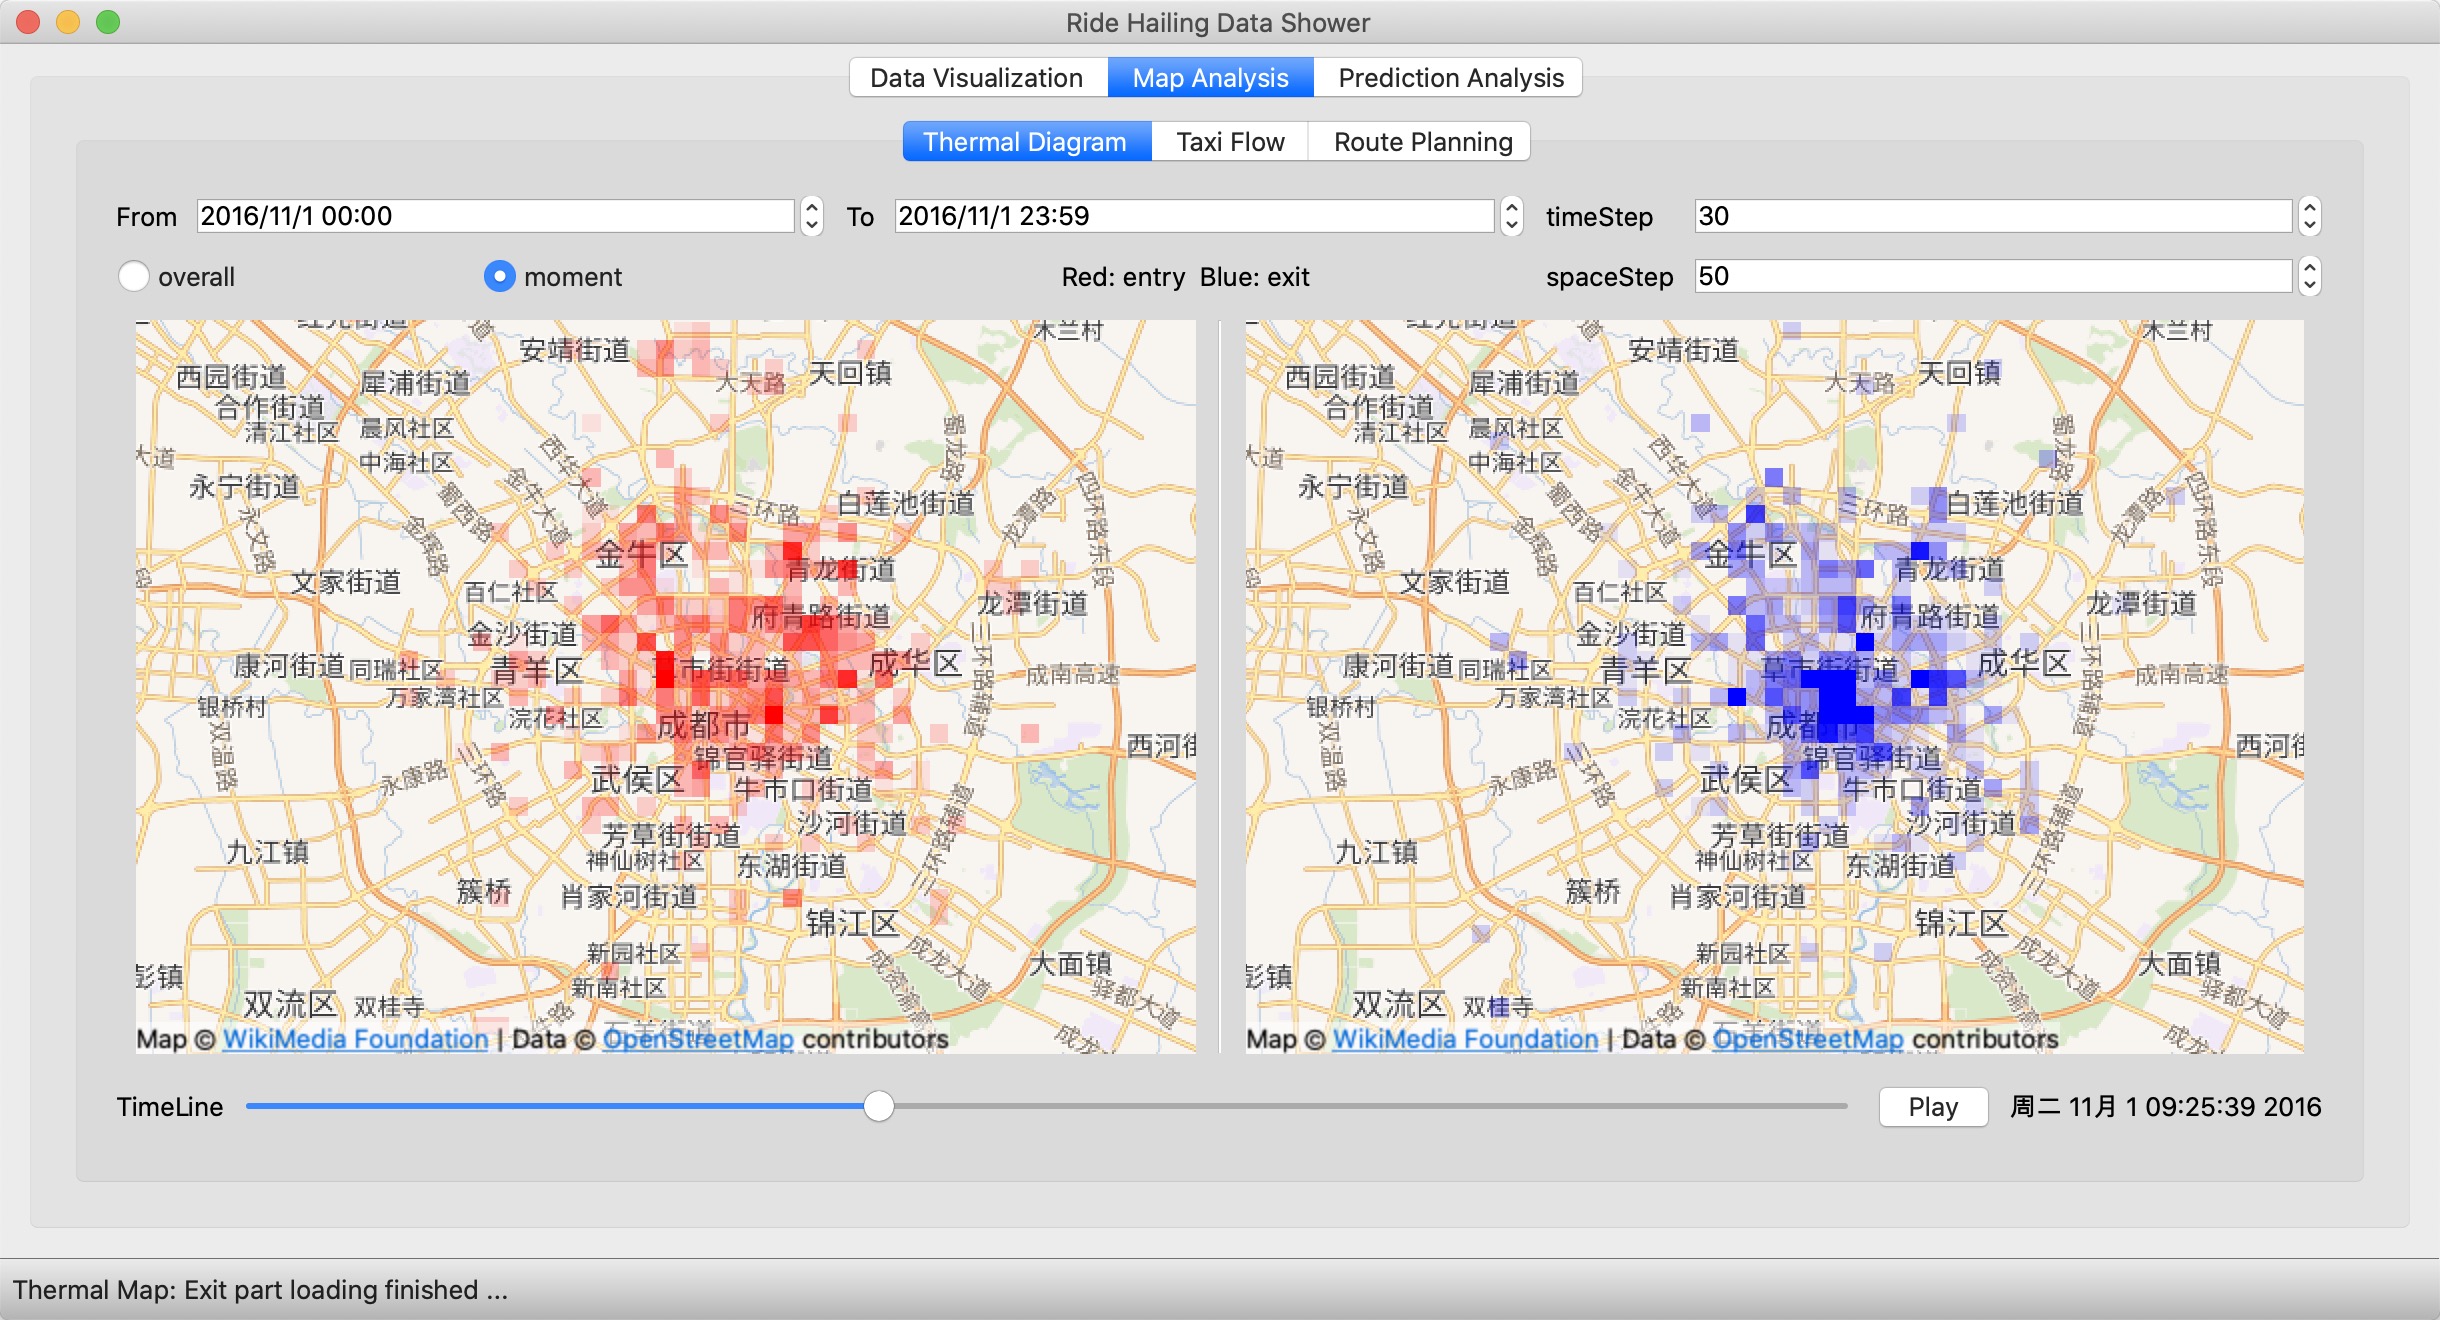Click the TimeLine slider handle

pos(878,1106)
